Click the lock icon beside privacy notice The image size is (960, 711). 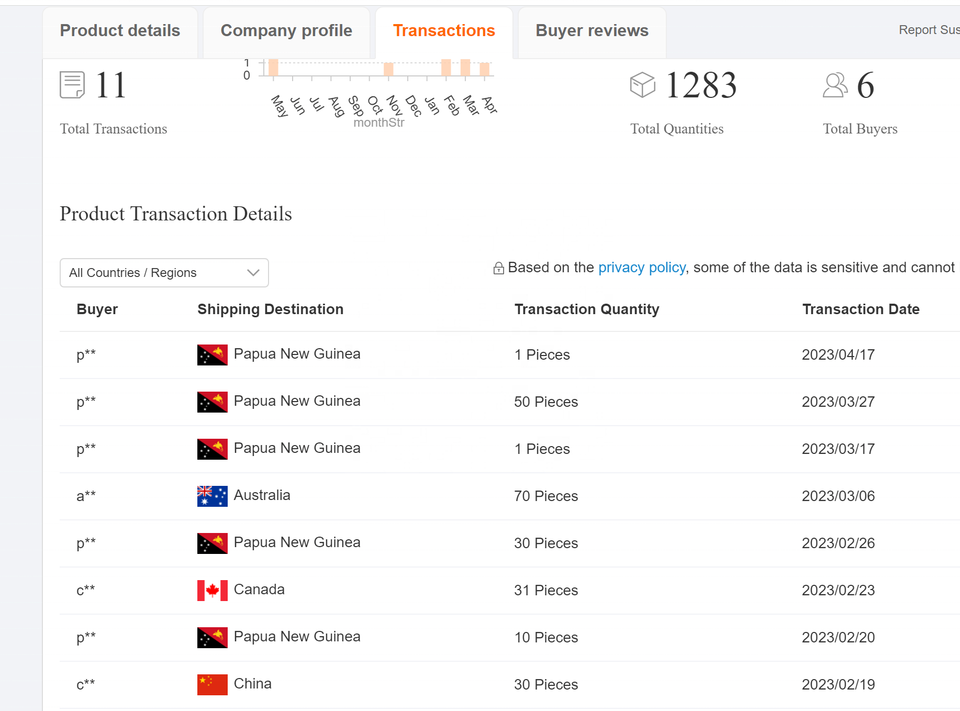pos(498,268)
